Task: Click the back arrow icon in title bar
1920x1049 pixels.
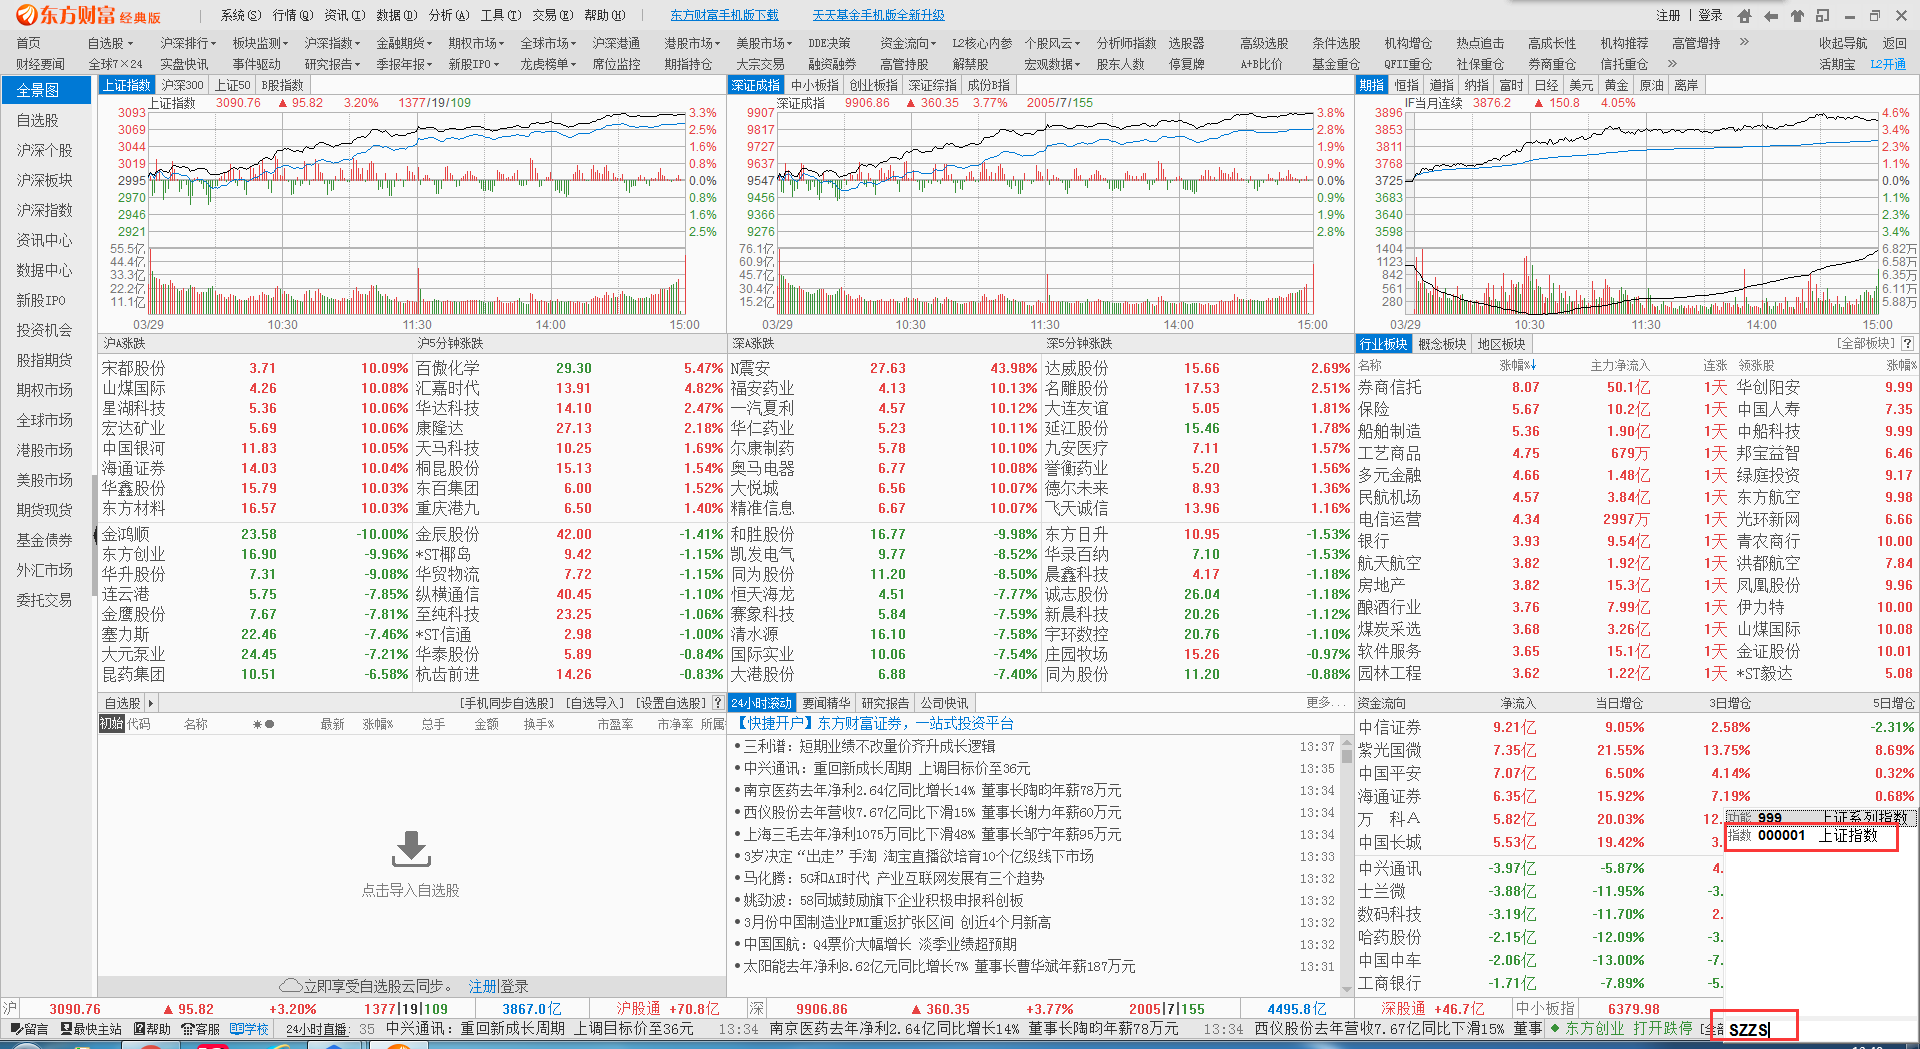Action: tap(1770, 15)
